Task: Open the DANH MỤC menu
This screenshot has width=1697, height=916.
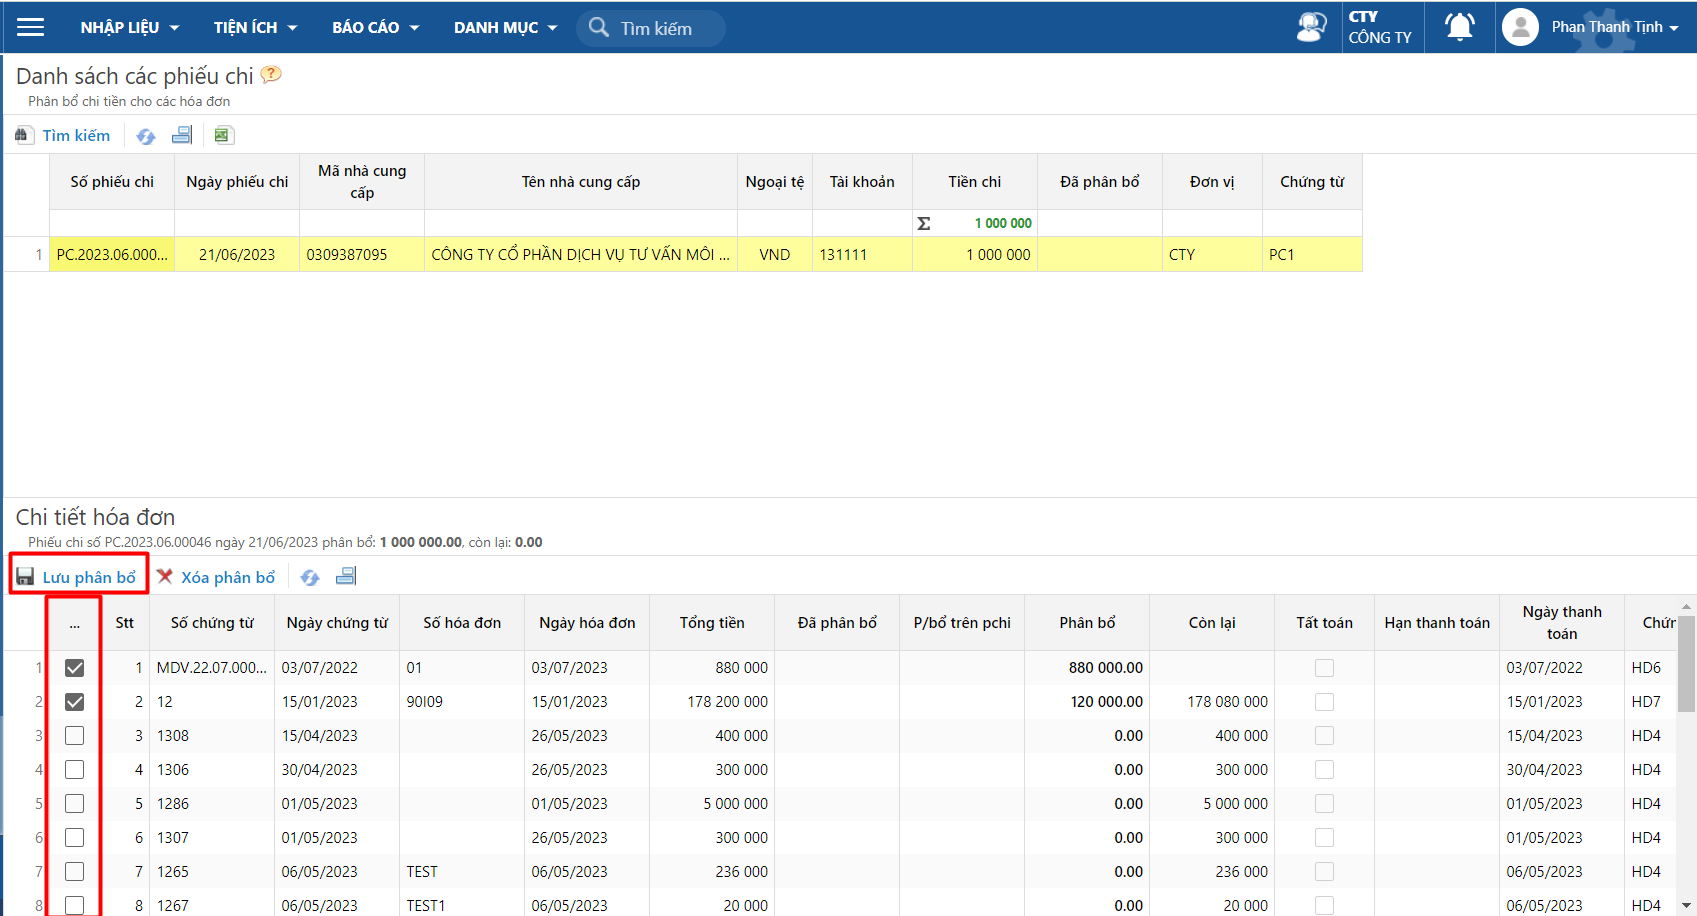Action: tap(506, 27)
